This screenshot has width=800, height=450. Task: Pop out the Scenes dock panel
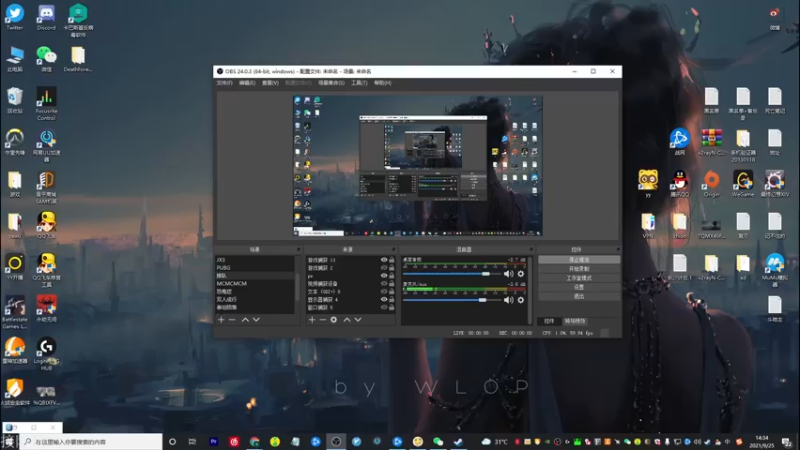(298, 249)
